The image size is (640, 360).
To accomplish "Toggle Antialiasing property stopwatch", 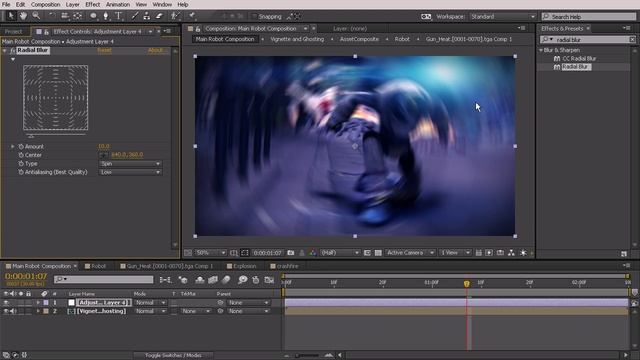I will coord(21,172).
